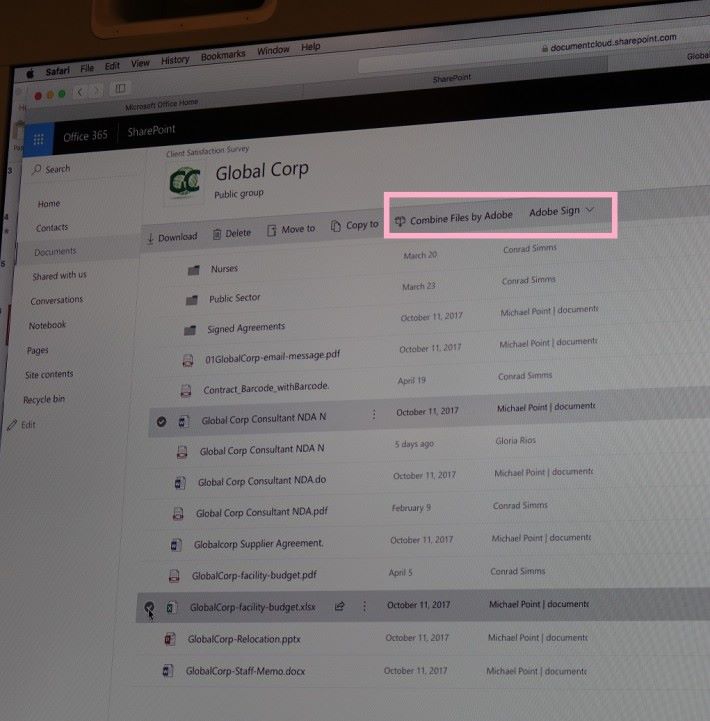The height and width of the screenshot is (721, 710).
Task: Open Safari Bookmarks menu
Action: tap(223, 55)
